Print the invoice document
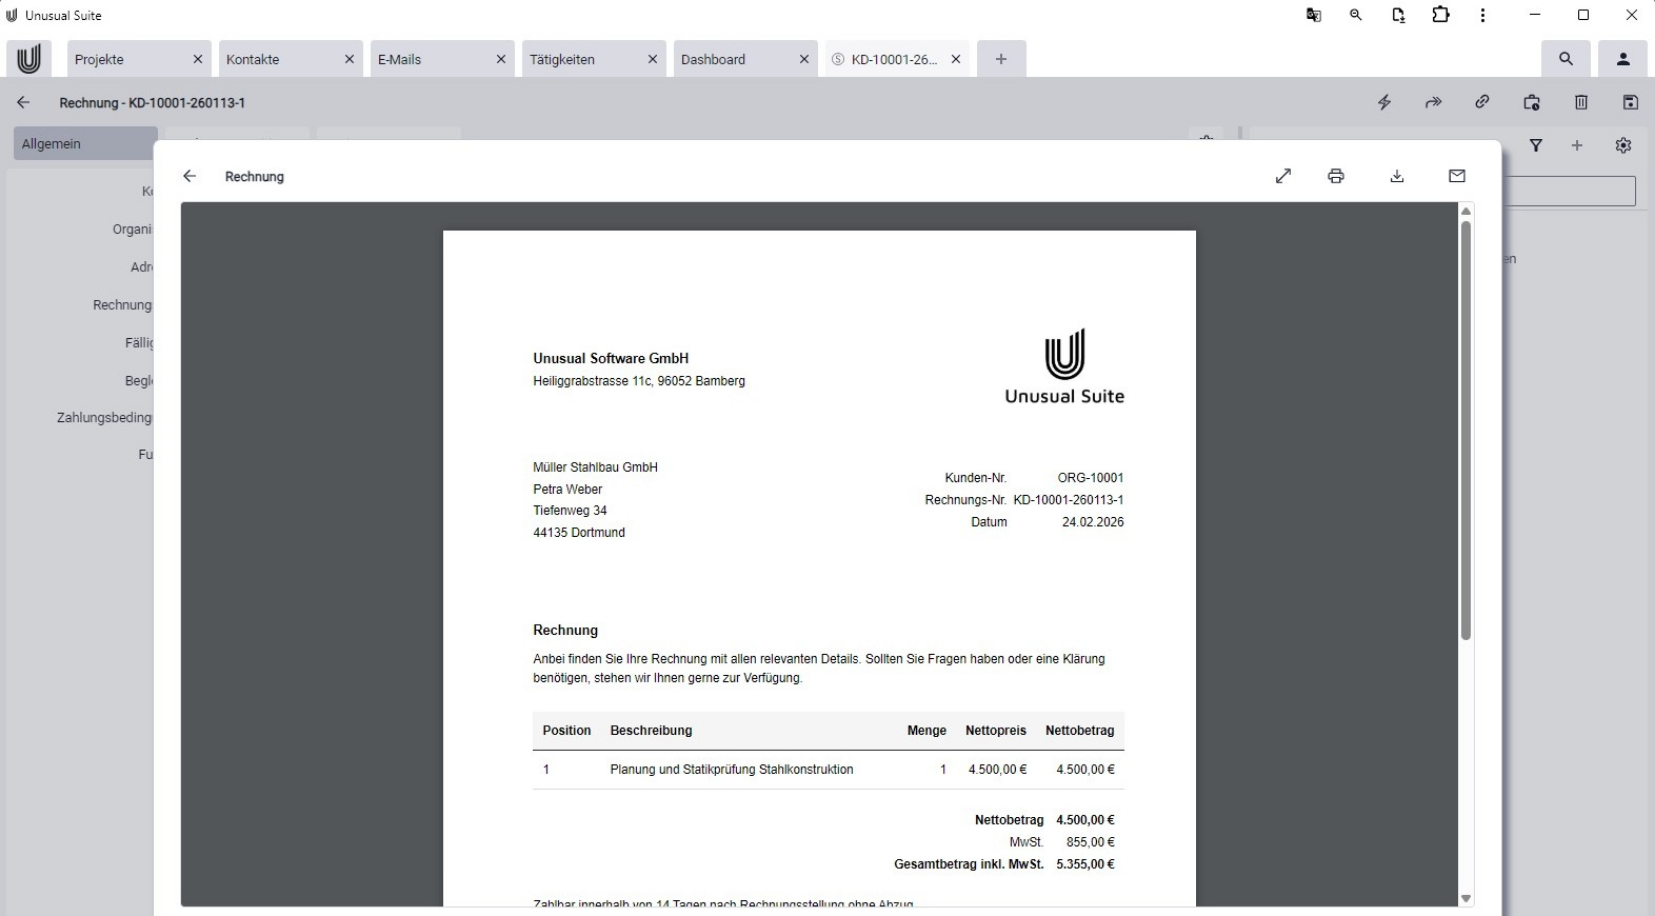 (1336, 176)
